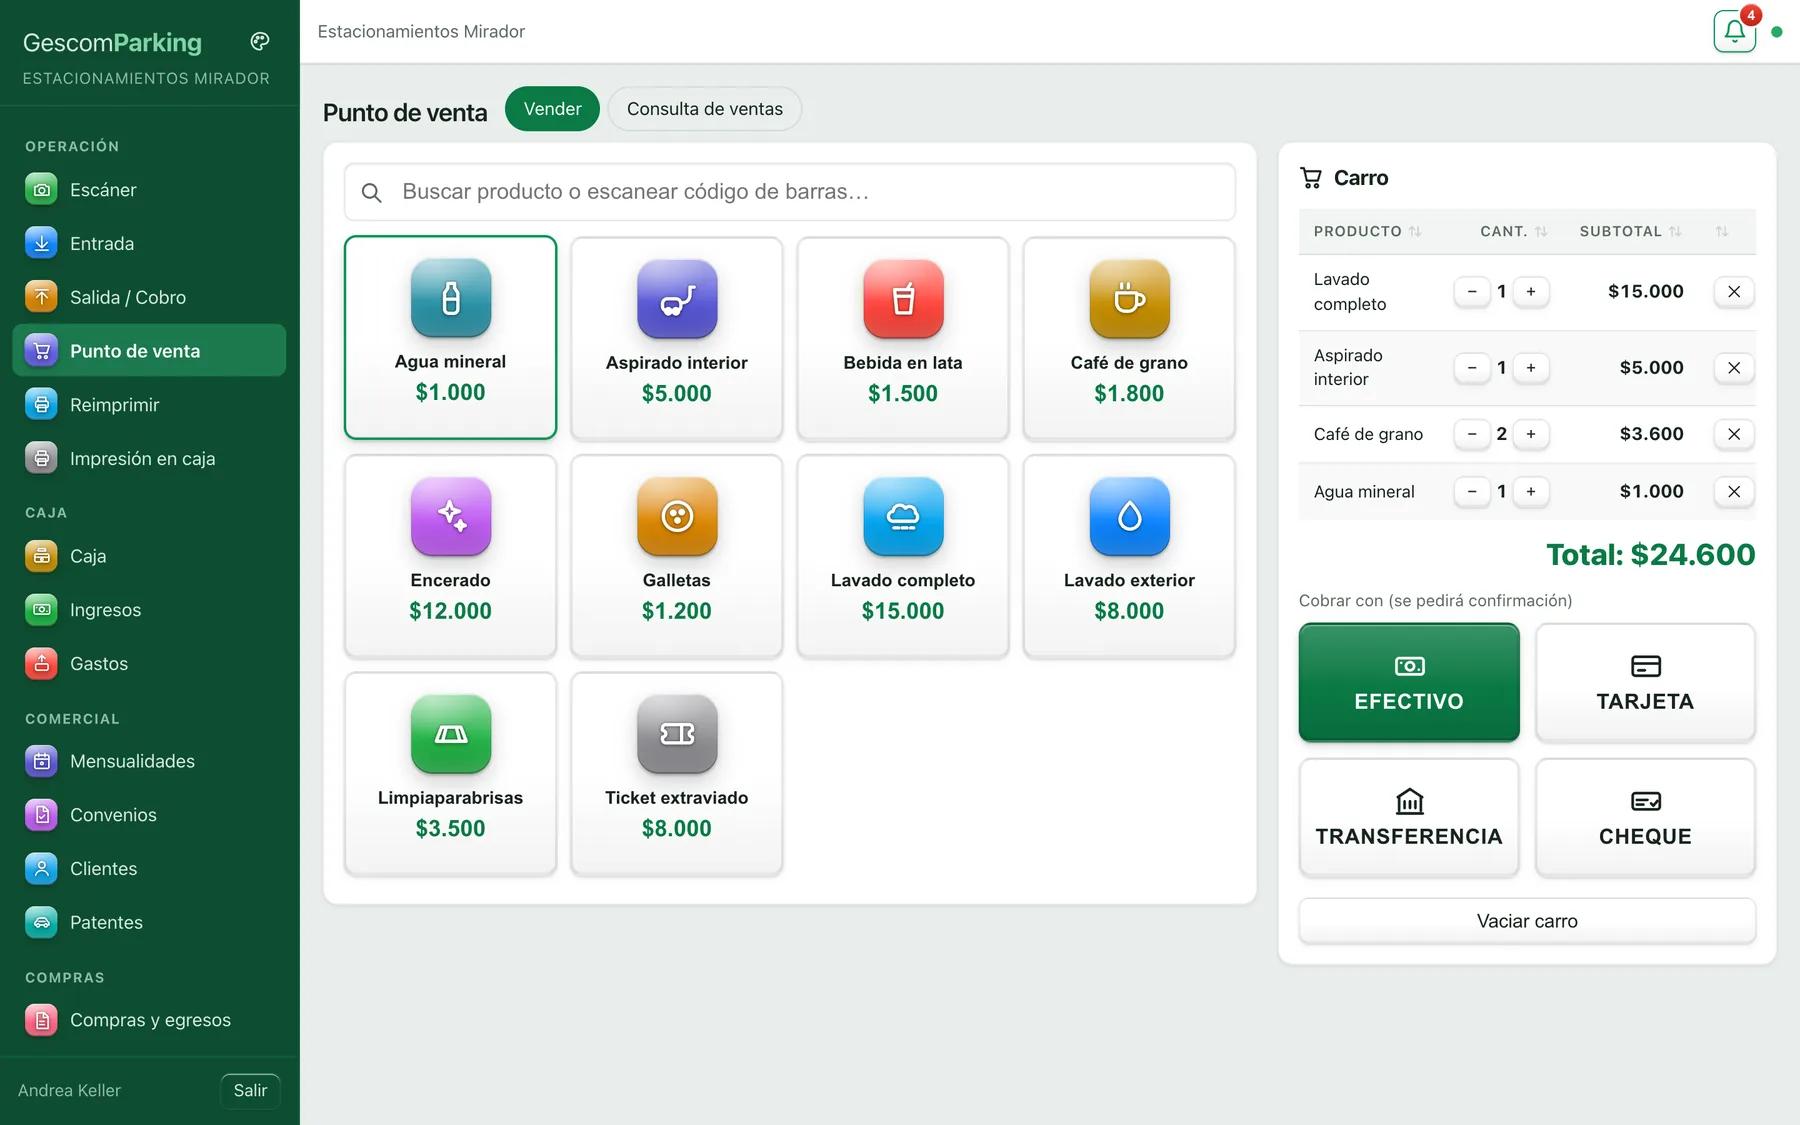Go to Entrada in the sidebar

pyautogui.click(x=149, y=244)
